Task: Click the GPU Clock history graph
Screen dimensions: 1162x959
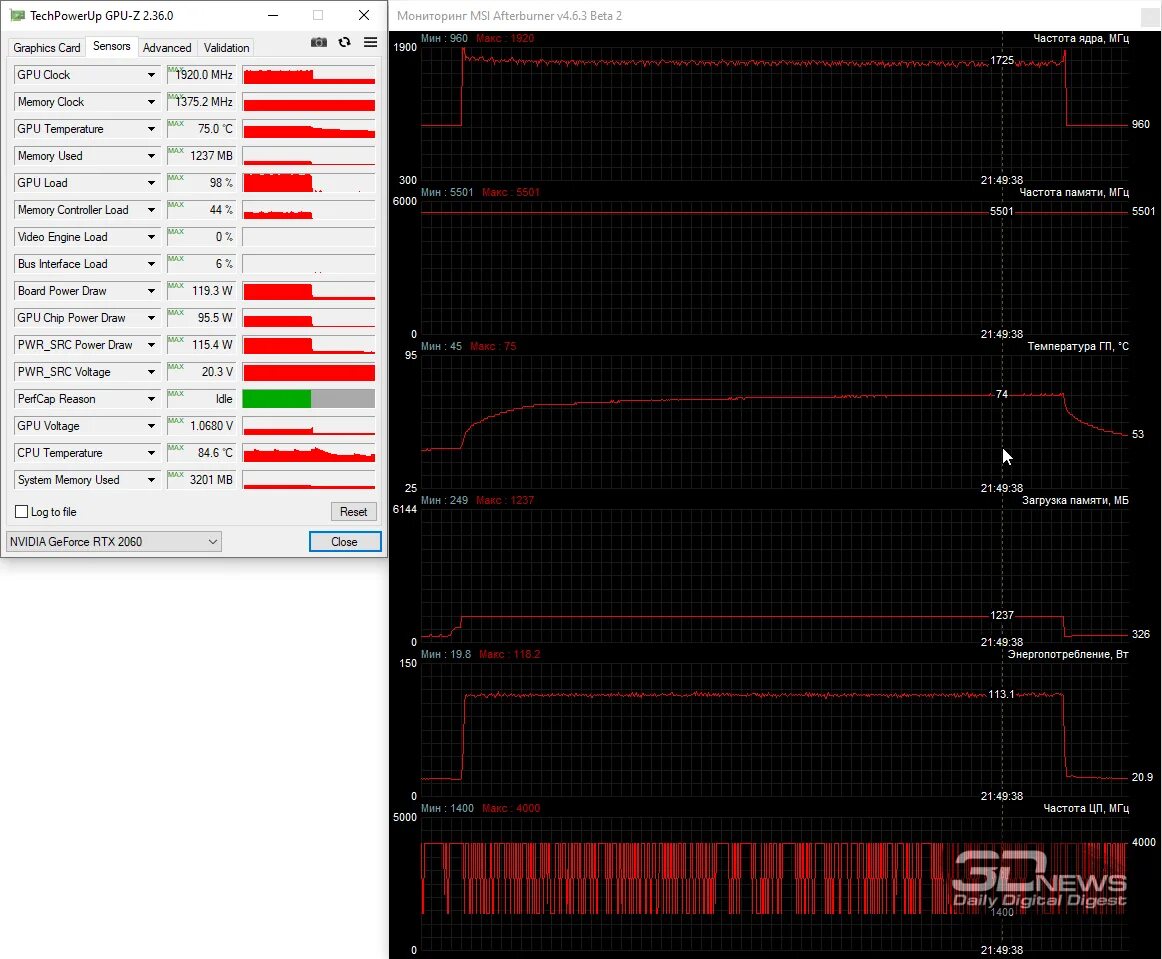Action: pyautogui.click(x=308, y=75)
